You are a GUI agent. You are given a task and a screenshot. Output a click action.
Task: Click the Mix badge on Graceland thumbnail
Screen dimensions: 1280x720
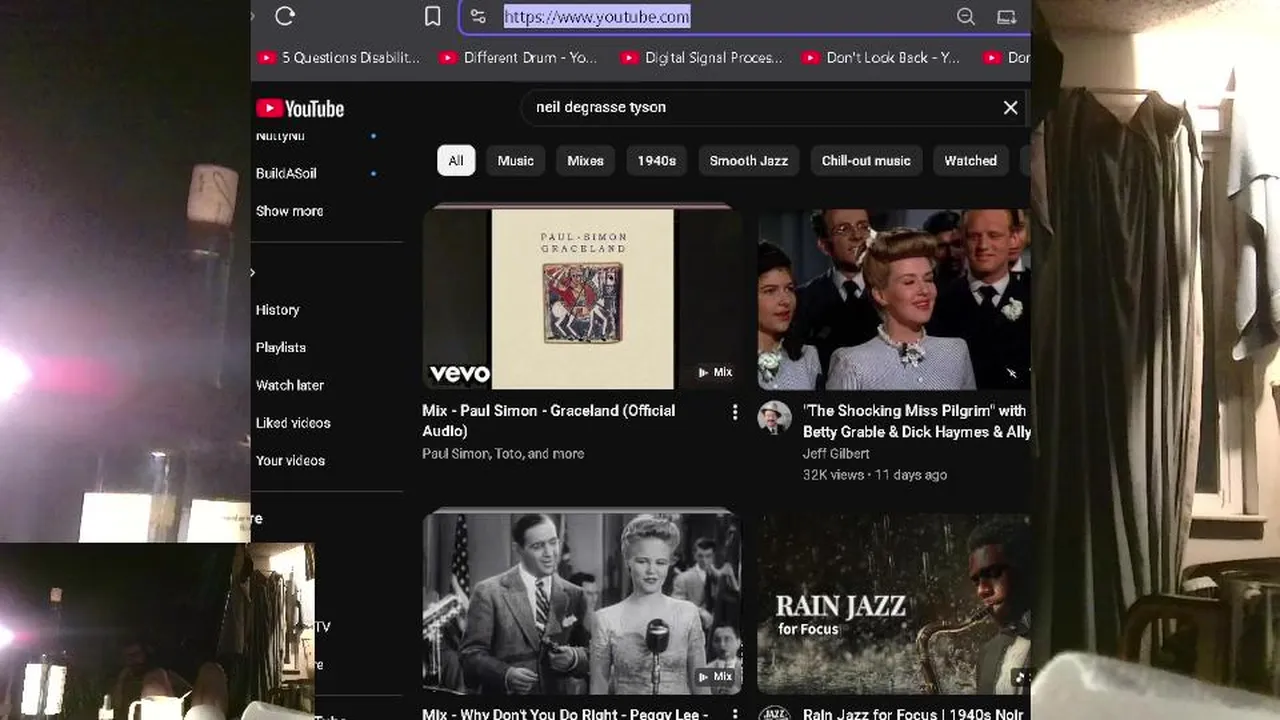pyautogui.click(x=715, y=372)
